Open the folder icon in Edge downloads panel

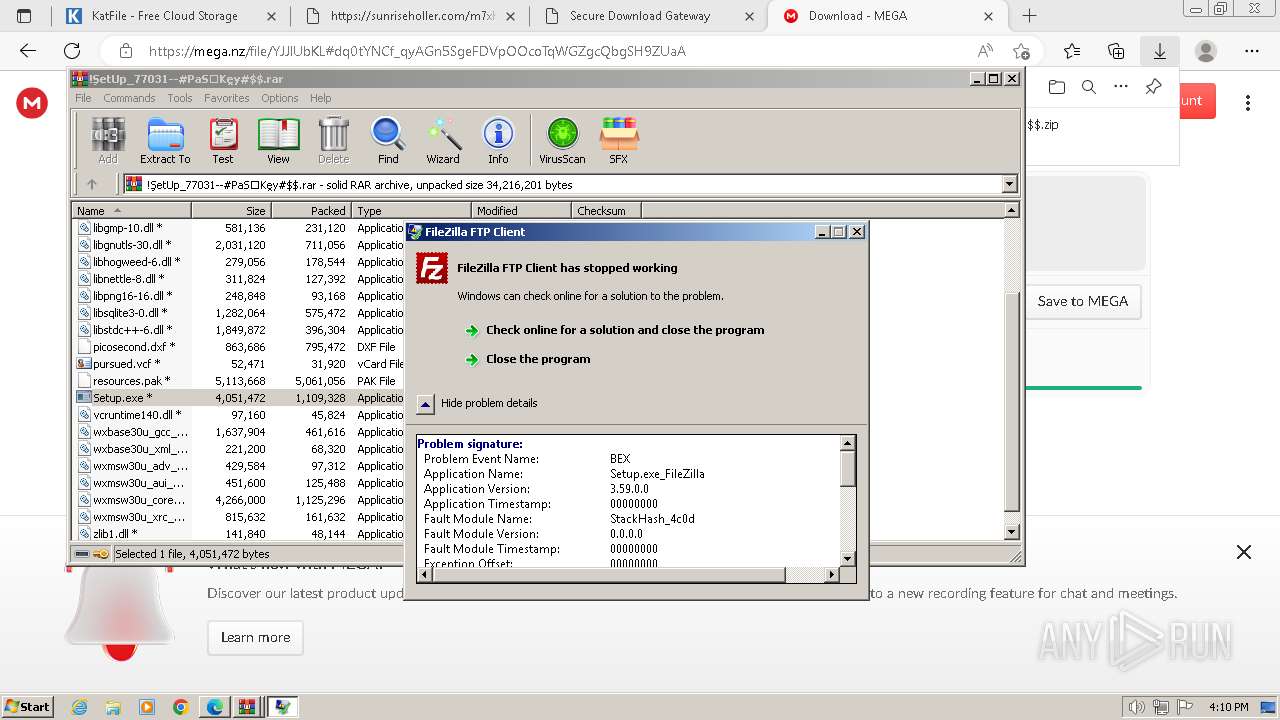coord(1057,87)
